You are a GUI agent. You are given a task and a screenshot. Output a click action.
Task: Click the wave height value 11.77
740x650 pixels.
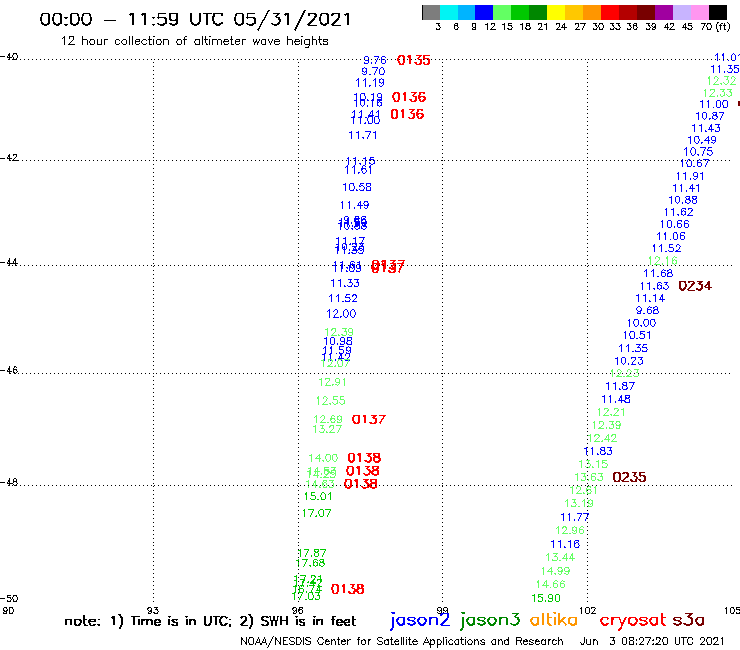point(575,517)
